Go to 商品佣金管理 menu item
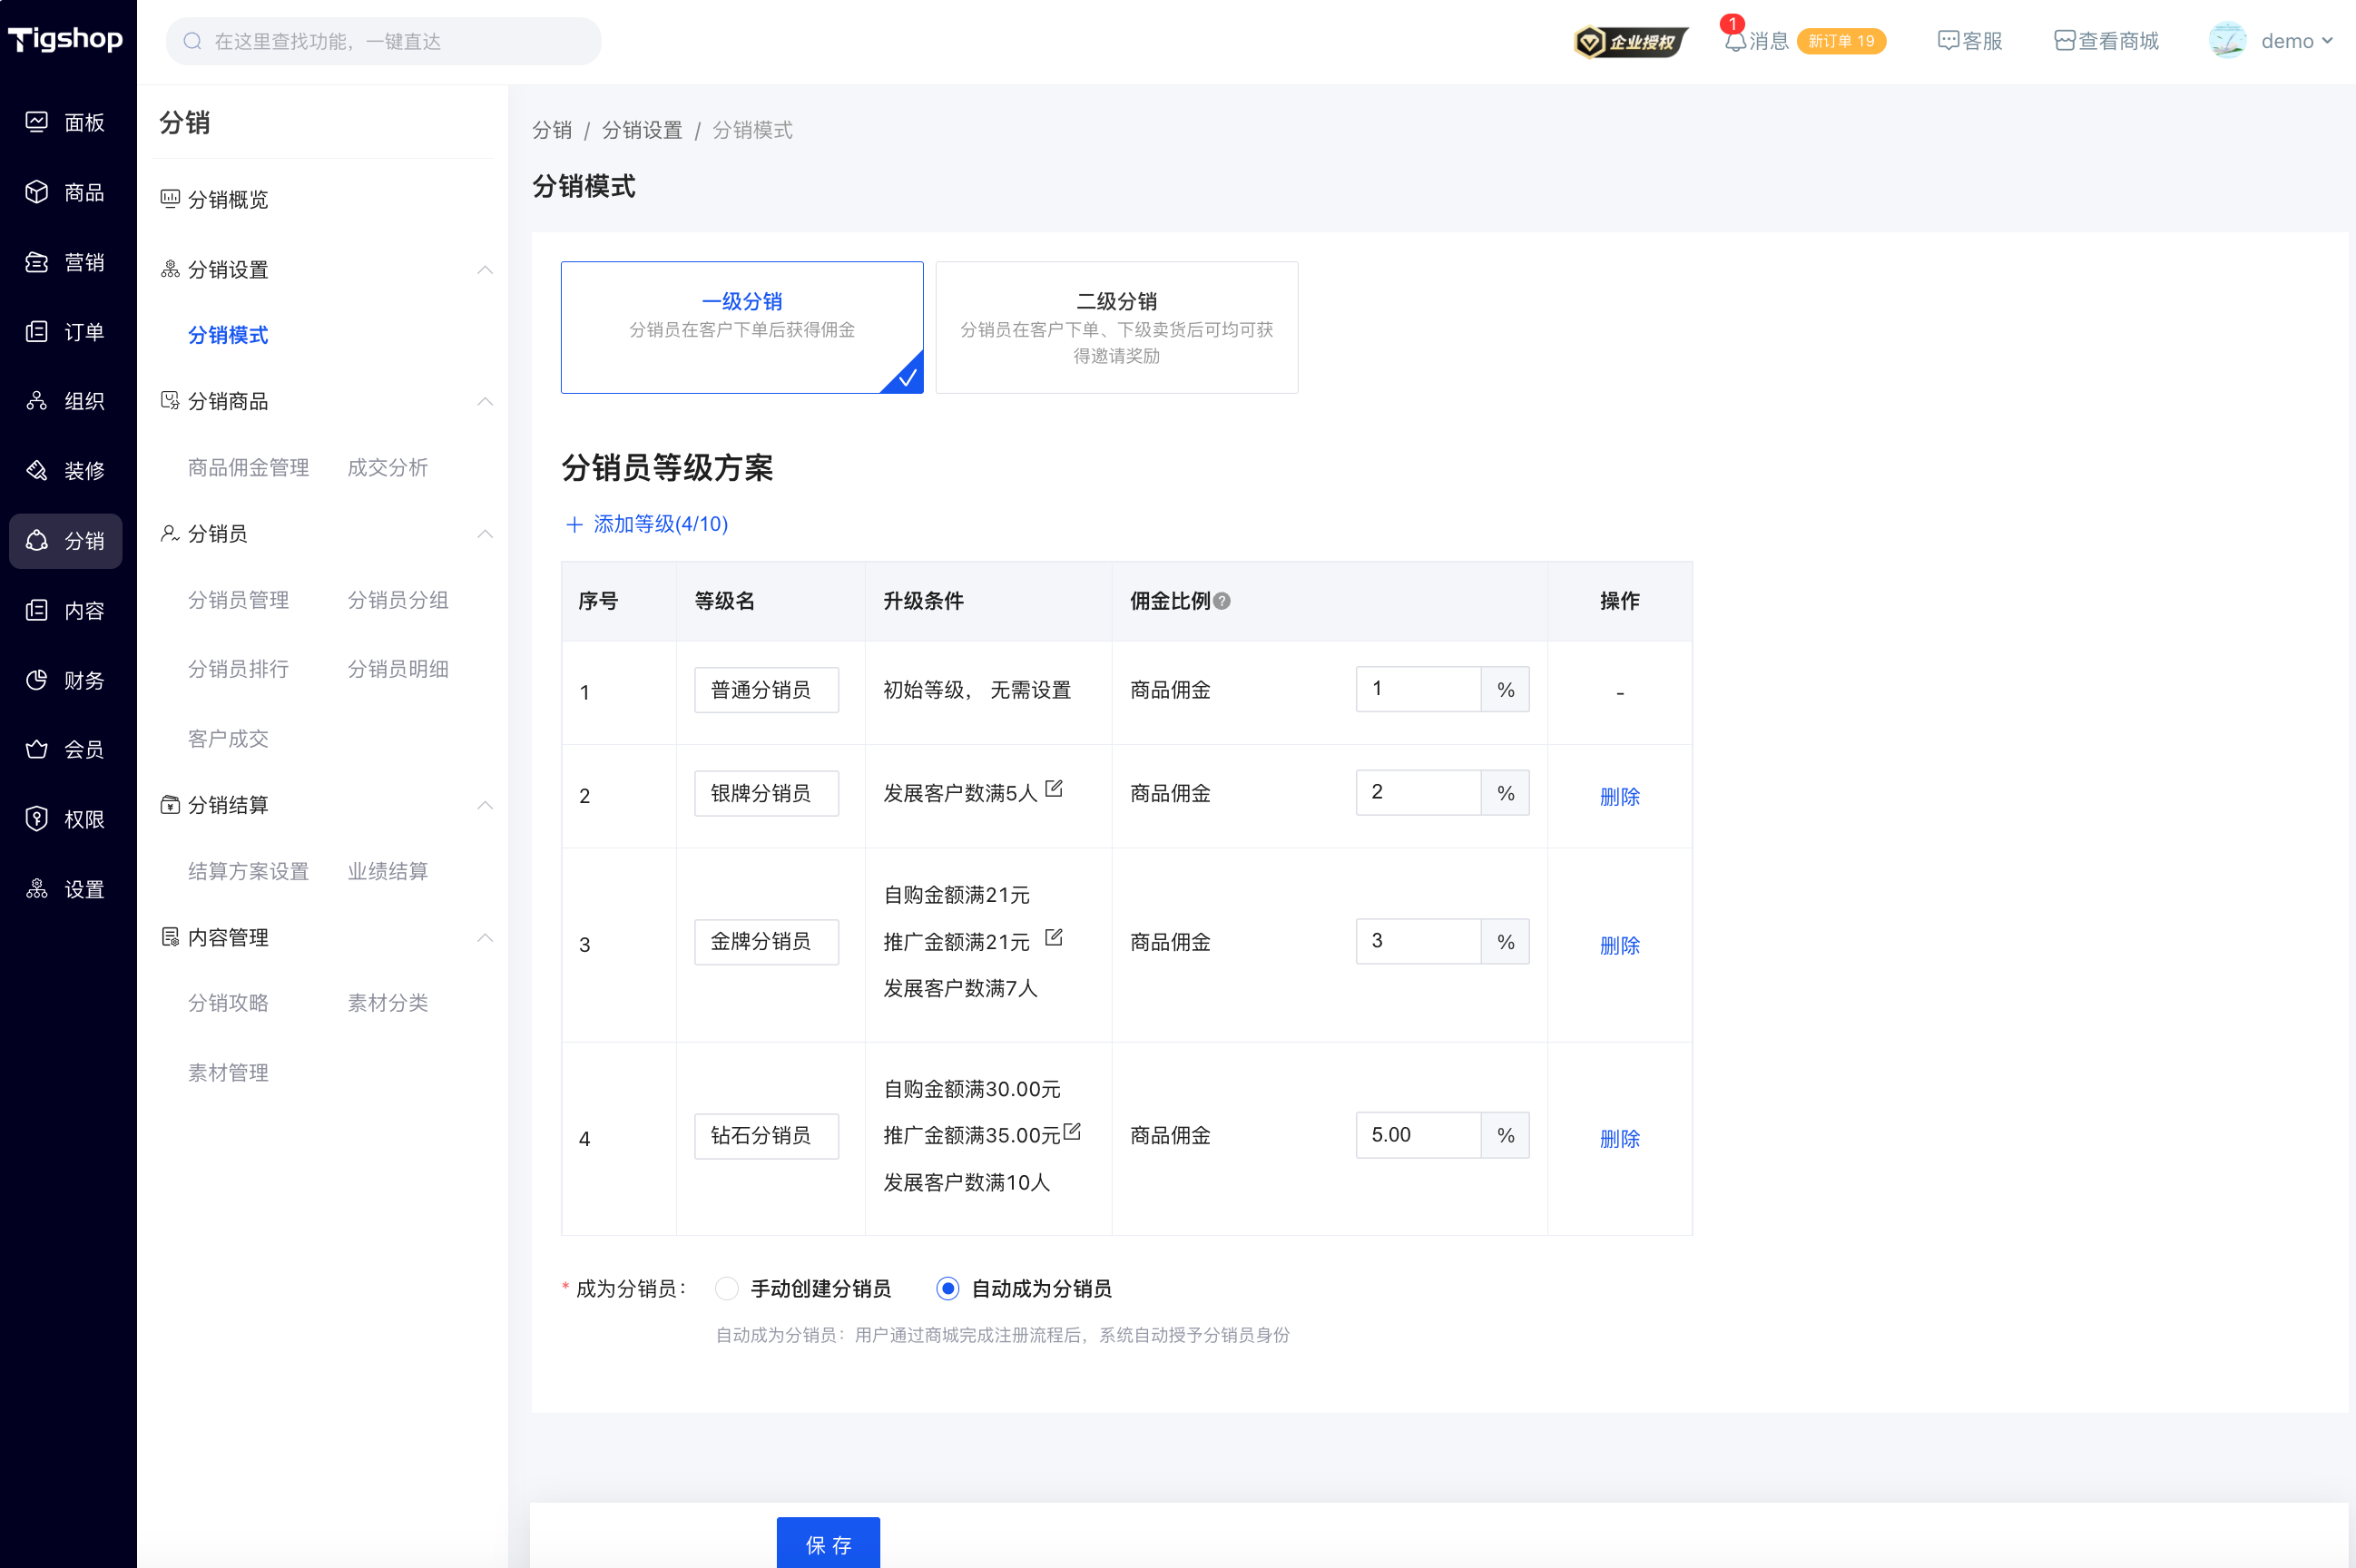This screenshot has height=1568, width=2356. pos(248,467)
